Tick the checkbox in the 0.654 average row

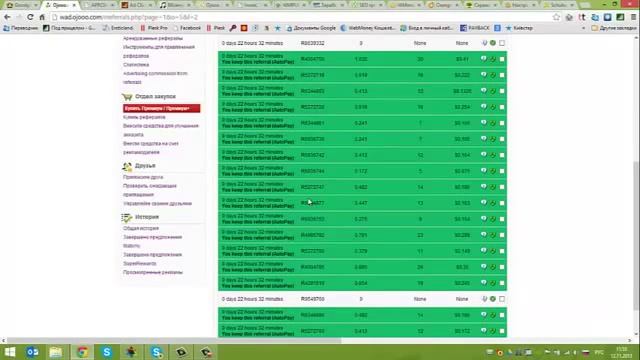click(x=502, y=283)
